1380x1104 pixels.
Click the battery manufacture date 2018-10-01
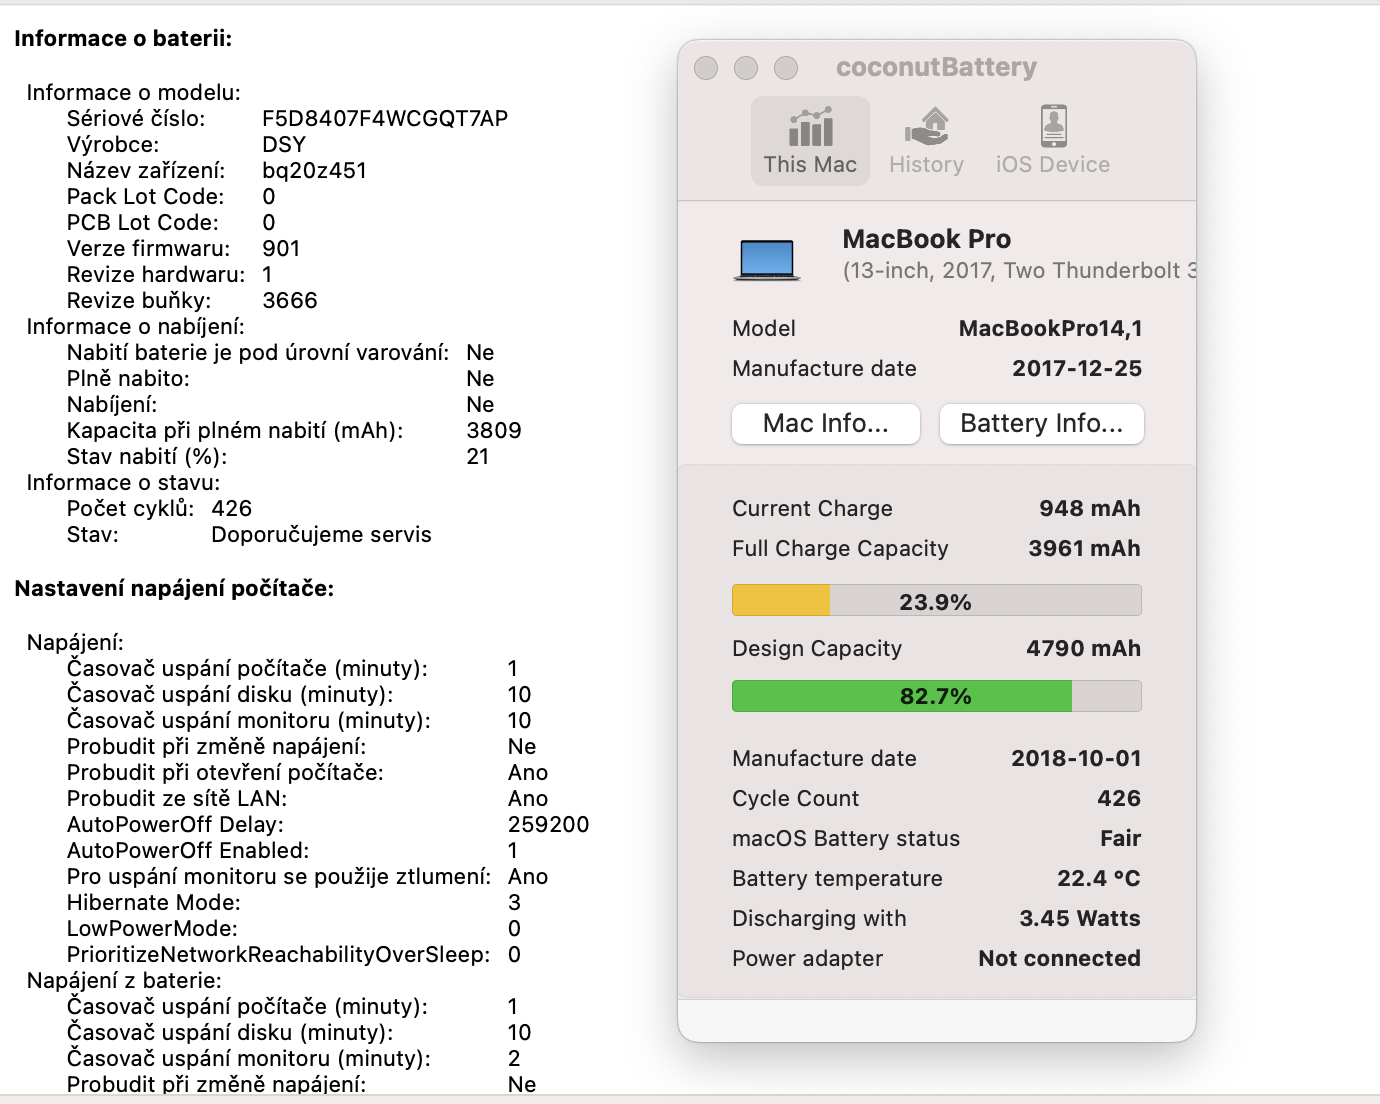[1076, 758]
